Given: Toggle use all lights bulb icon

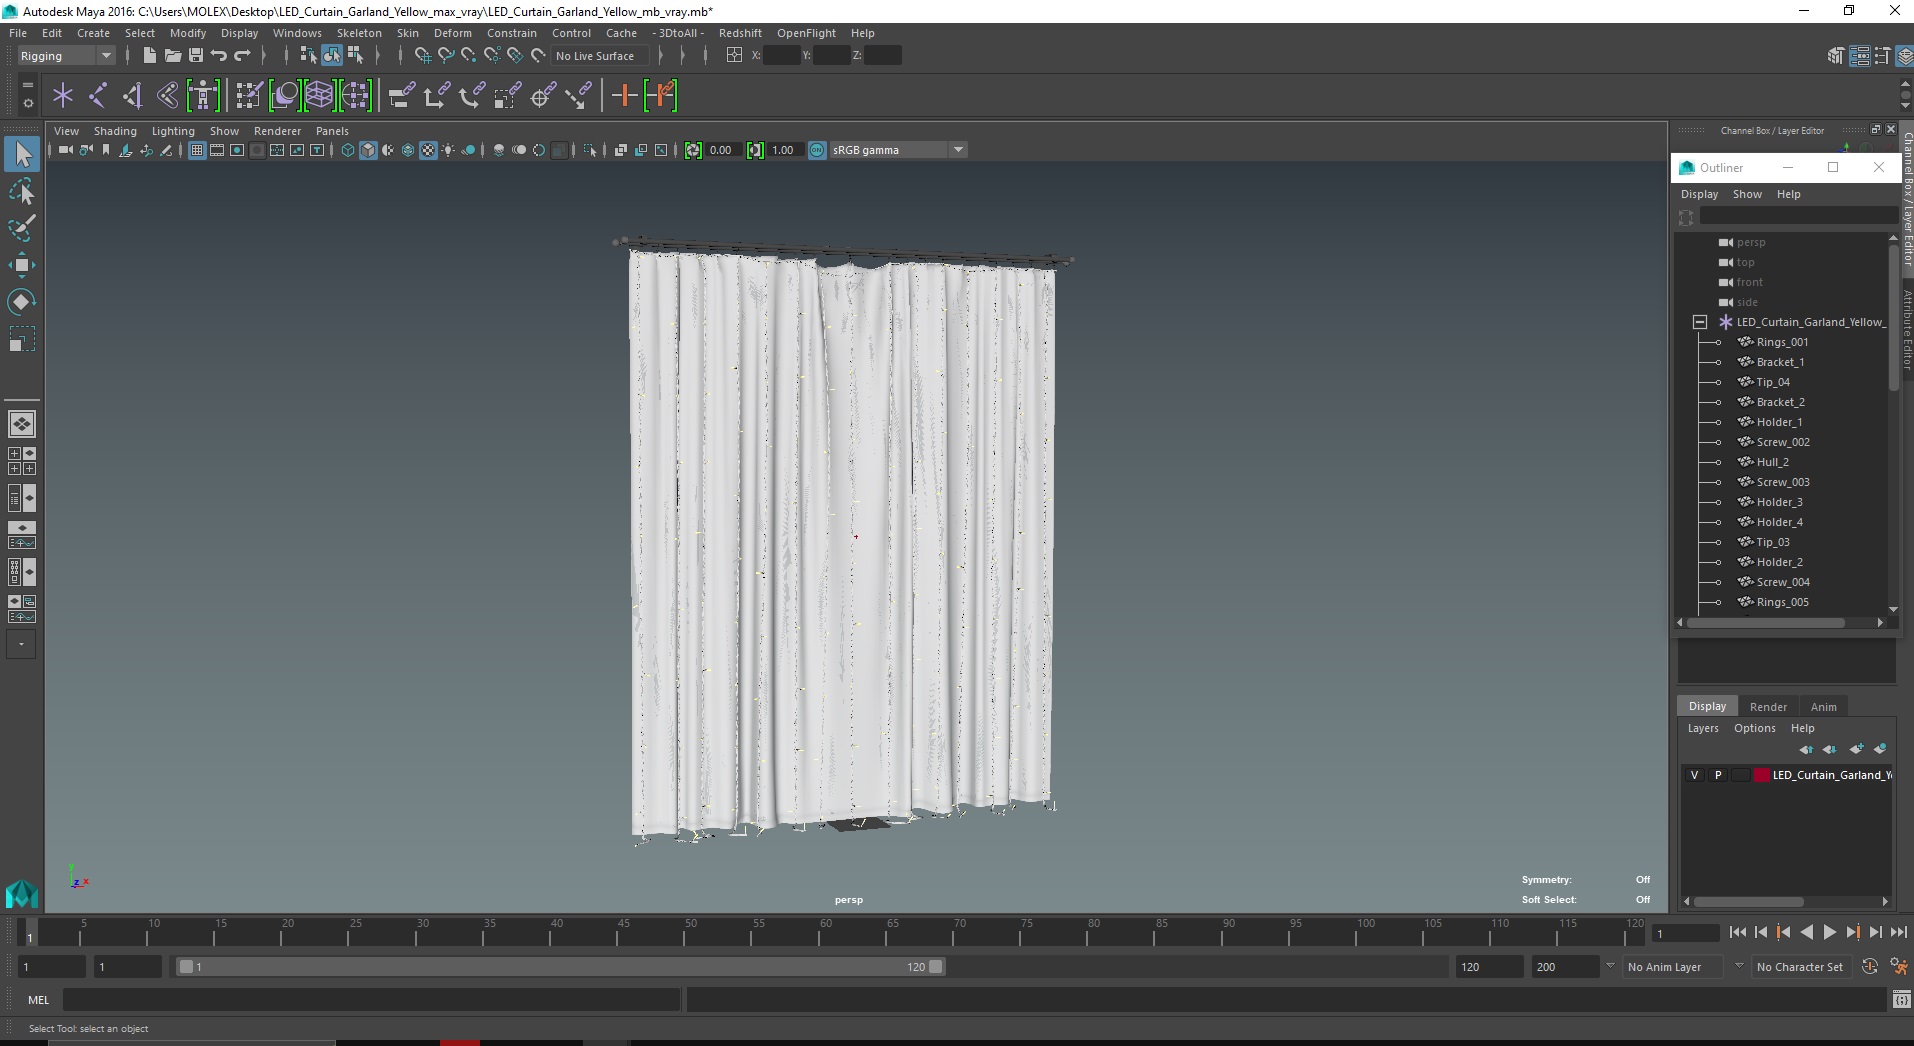Looking at the screenshot, I should coord(448,151).
